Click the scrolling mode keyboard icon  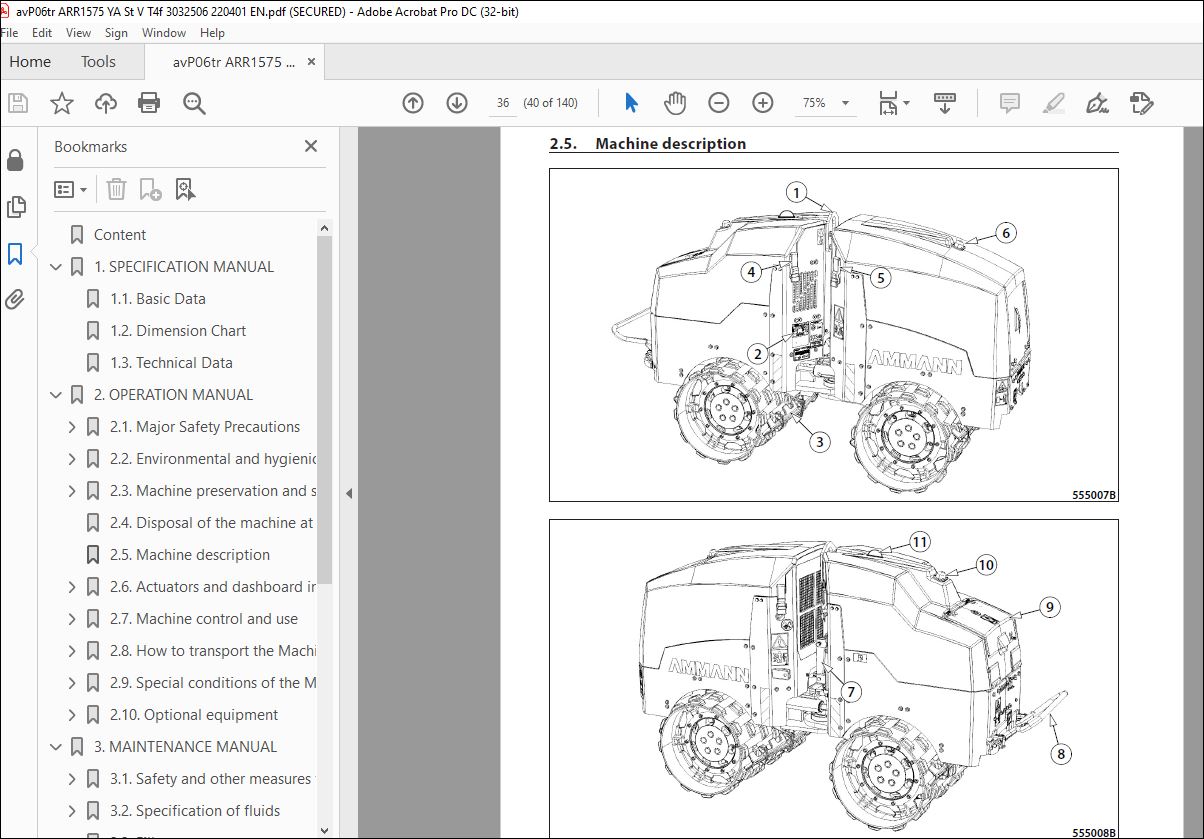tap(945, 103)
